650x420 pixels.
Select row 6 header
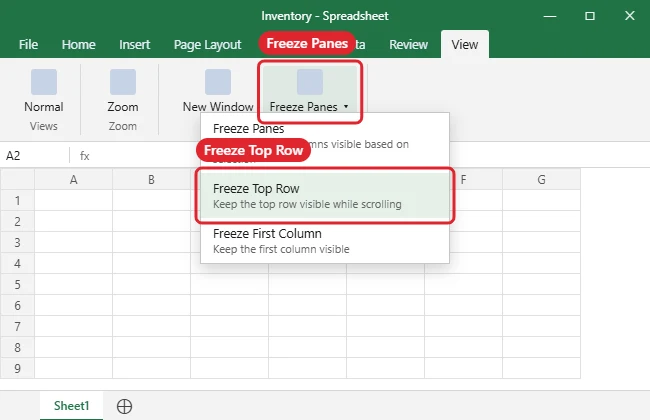coord(17,306)
